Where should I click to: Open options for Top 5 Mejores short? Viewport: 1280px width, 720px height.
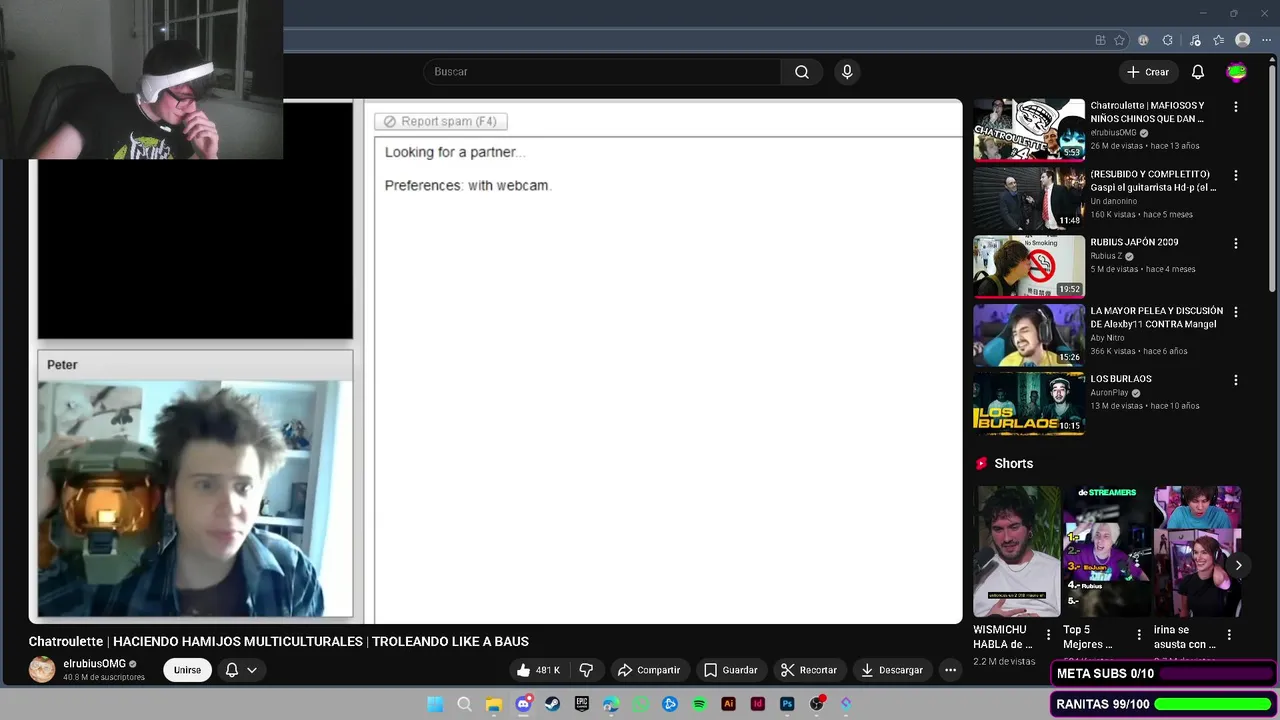pos(1139,635)
